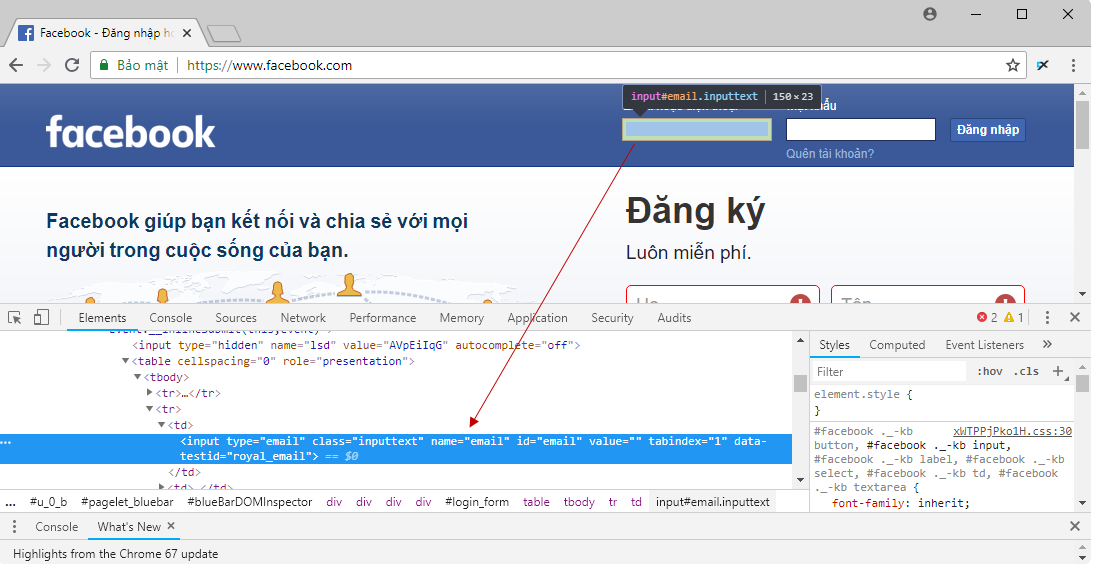Viewport: 1093px width, 565px height.
Task: Reload the page with the refresh icon
Action: 72,65
